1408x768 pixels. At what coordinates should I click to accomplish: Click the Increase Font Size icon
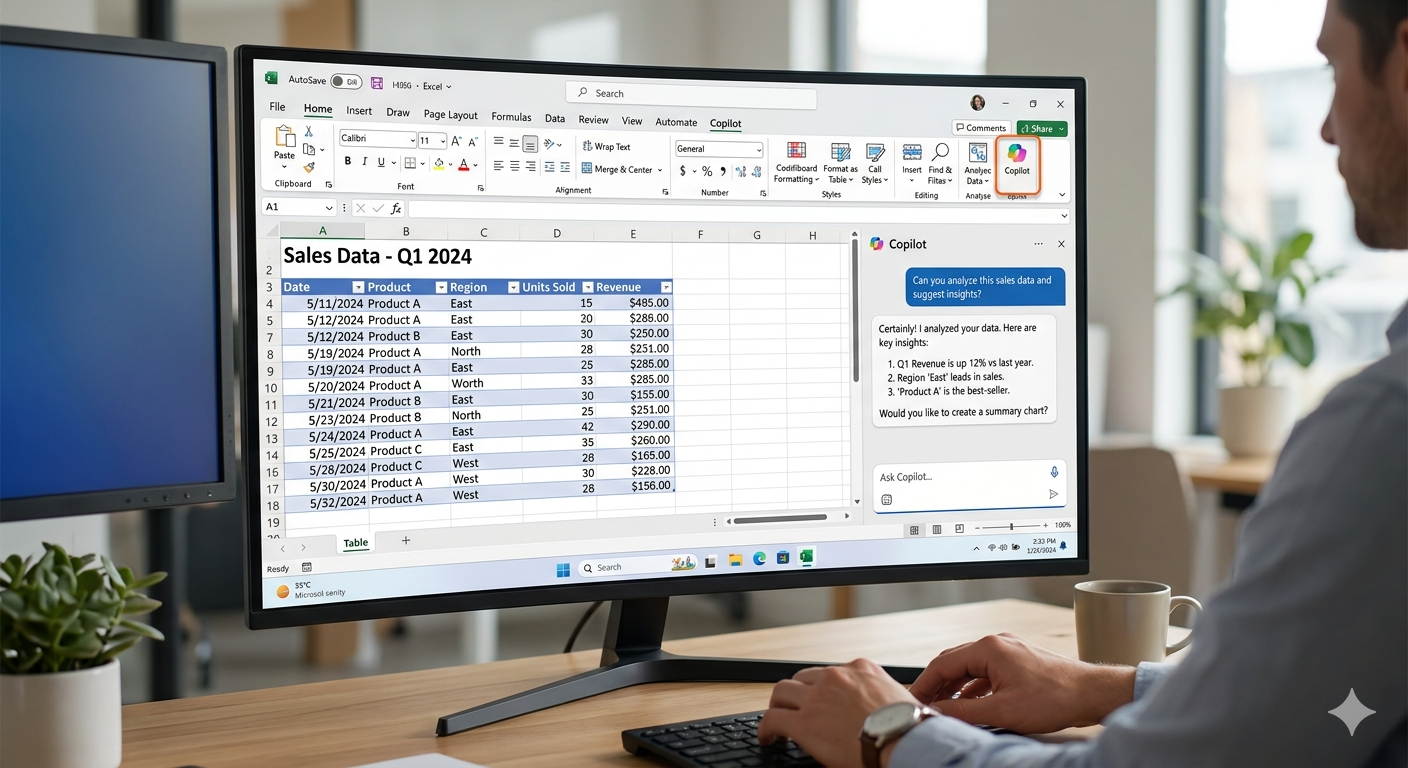tap(456, 141)
